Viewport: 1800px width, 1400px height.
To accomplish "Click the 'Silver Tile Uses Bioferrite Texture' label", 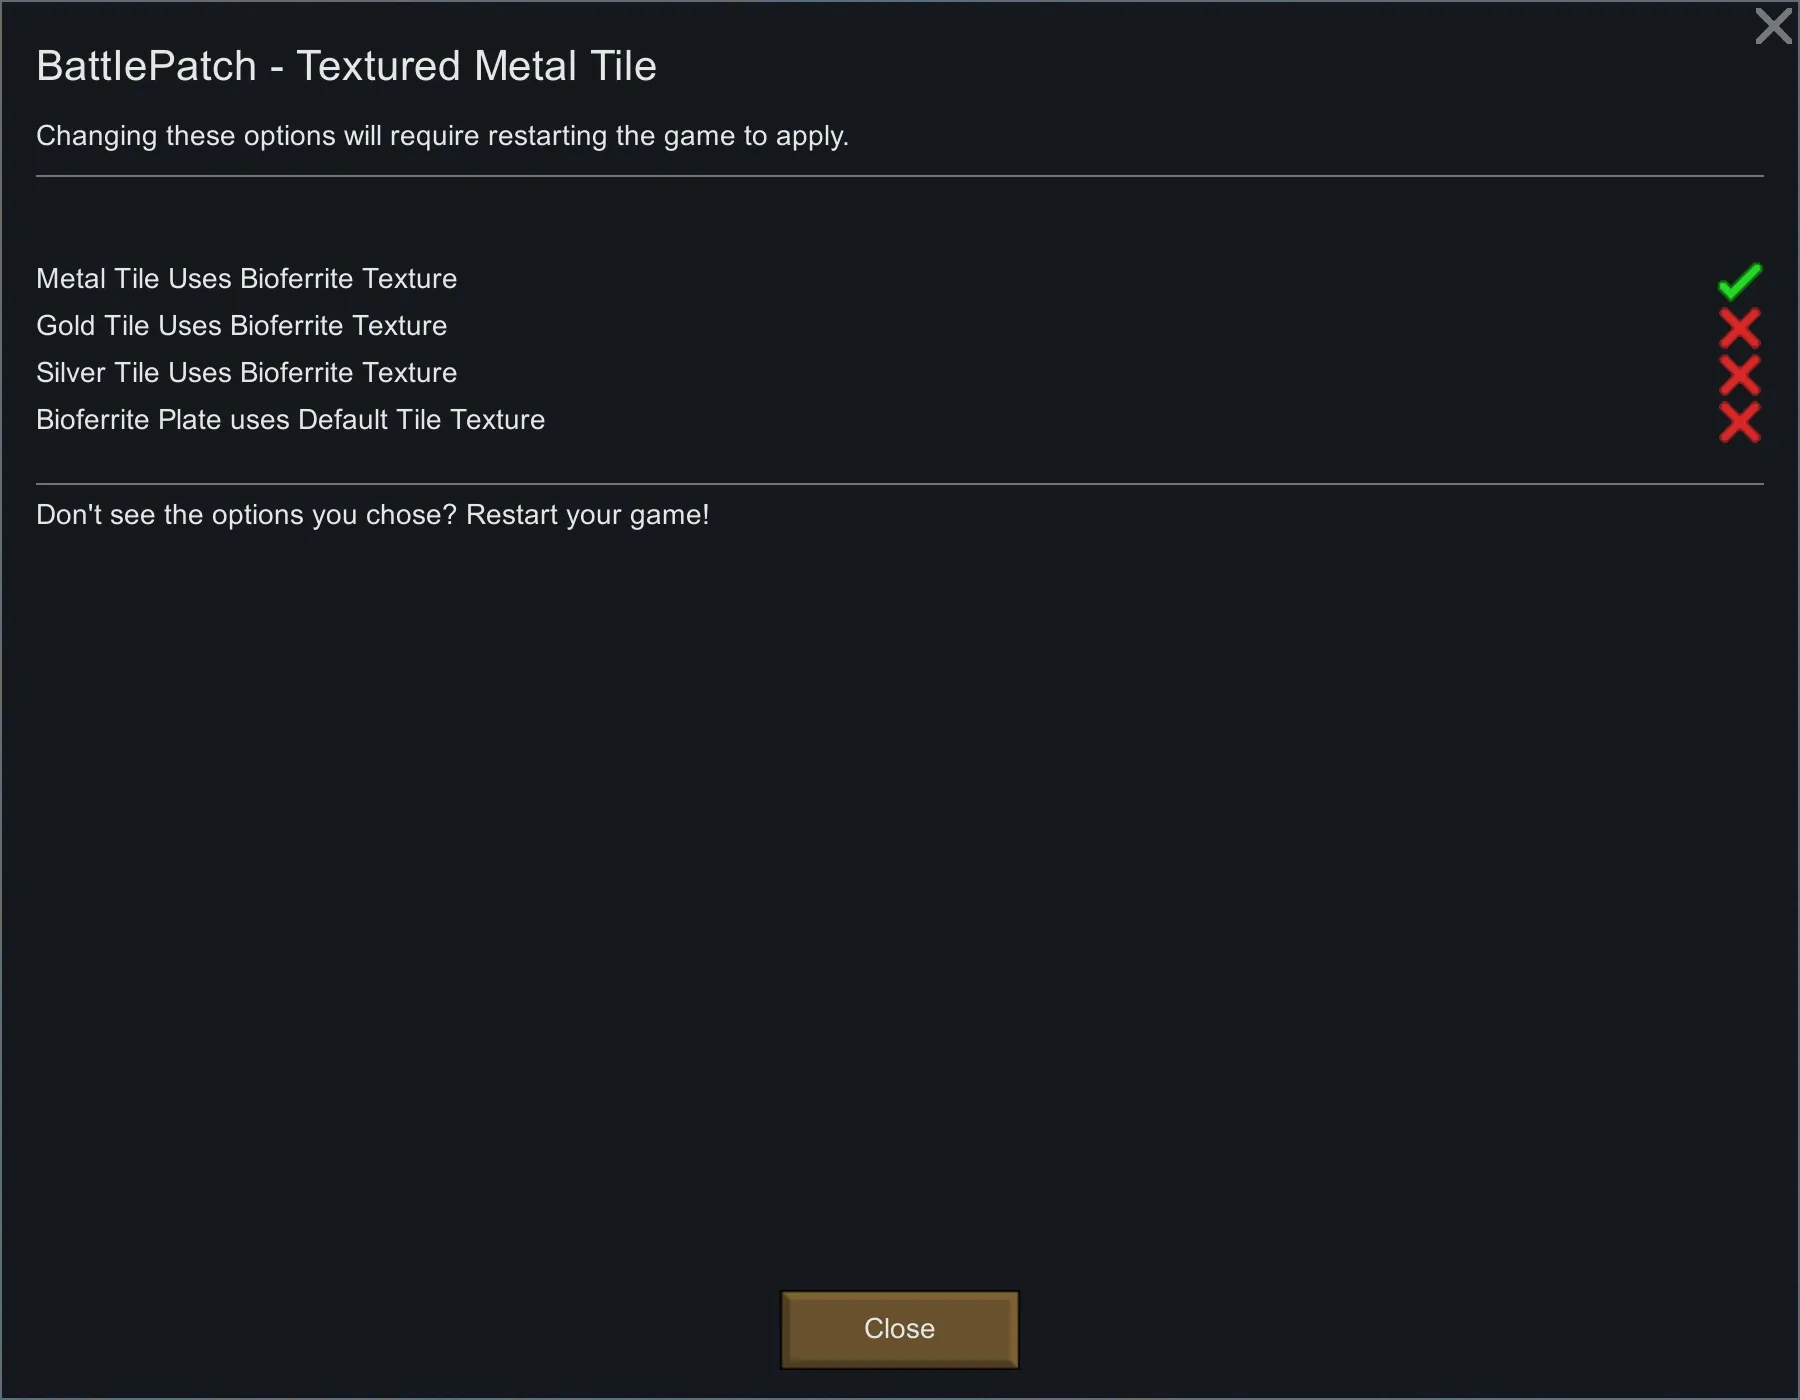I will coord(246,373).
